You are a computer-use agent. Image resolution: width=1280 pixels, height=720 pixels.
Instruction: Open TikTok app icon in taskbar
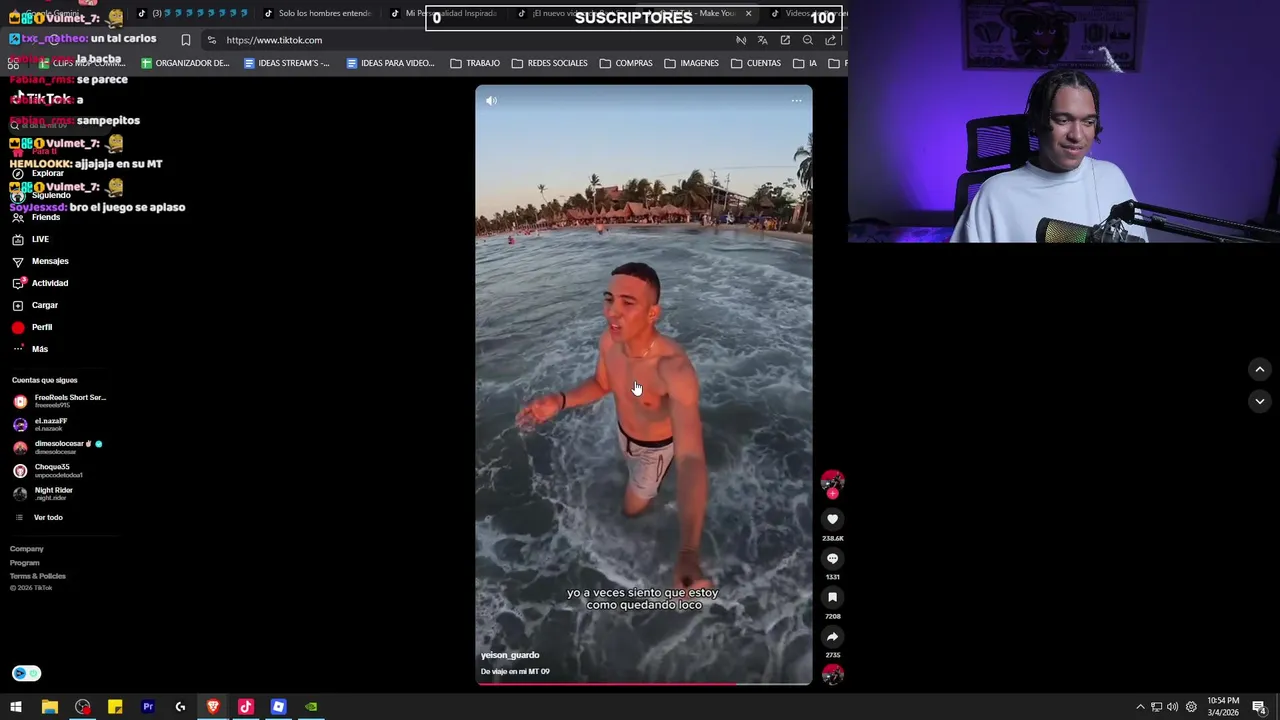246,707
